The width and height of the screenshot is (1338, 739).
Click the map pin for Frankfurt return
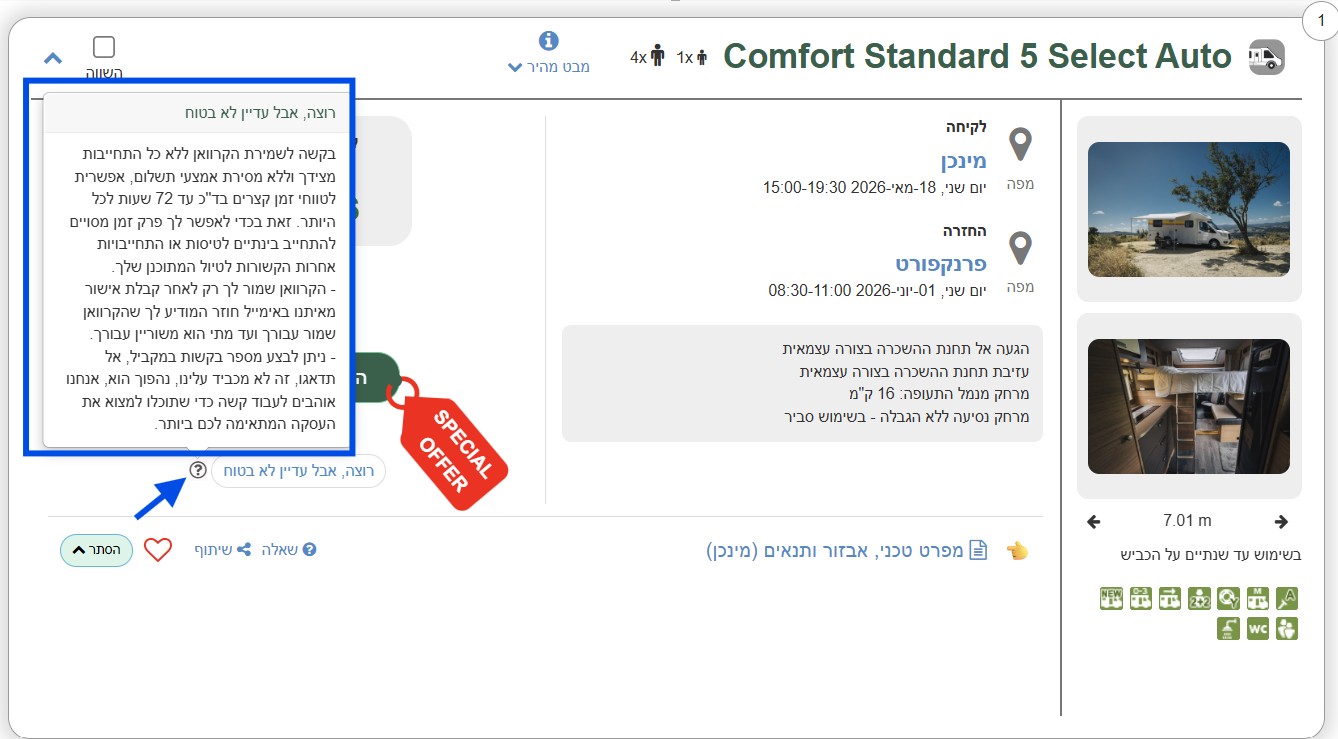[x=1020, y=248]
